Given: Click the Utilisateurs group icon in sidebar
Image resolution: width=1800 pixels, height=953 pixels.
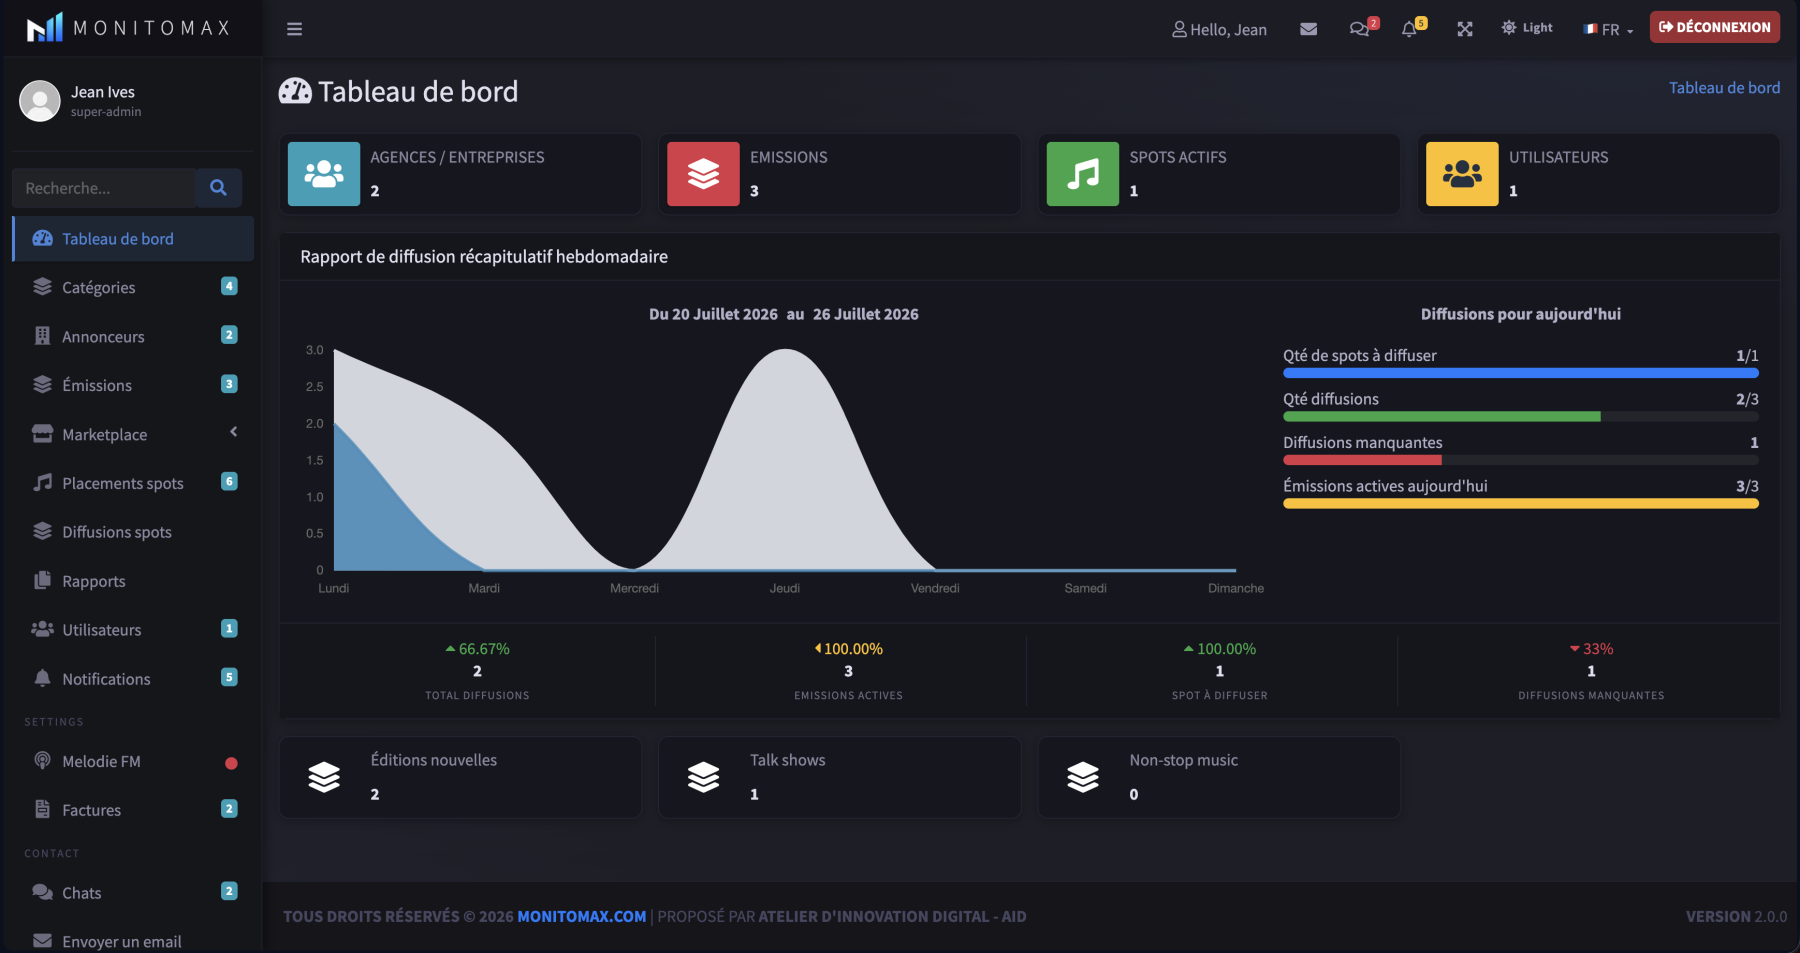Looking at the screenshot, I should click(x=42, y=629).
